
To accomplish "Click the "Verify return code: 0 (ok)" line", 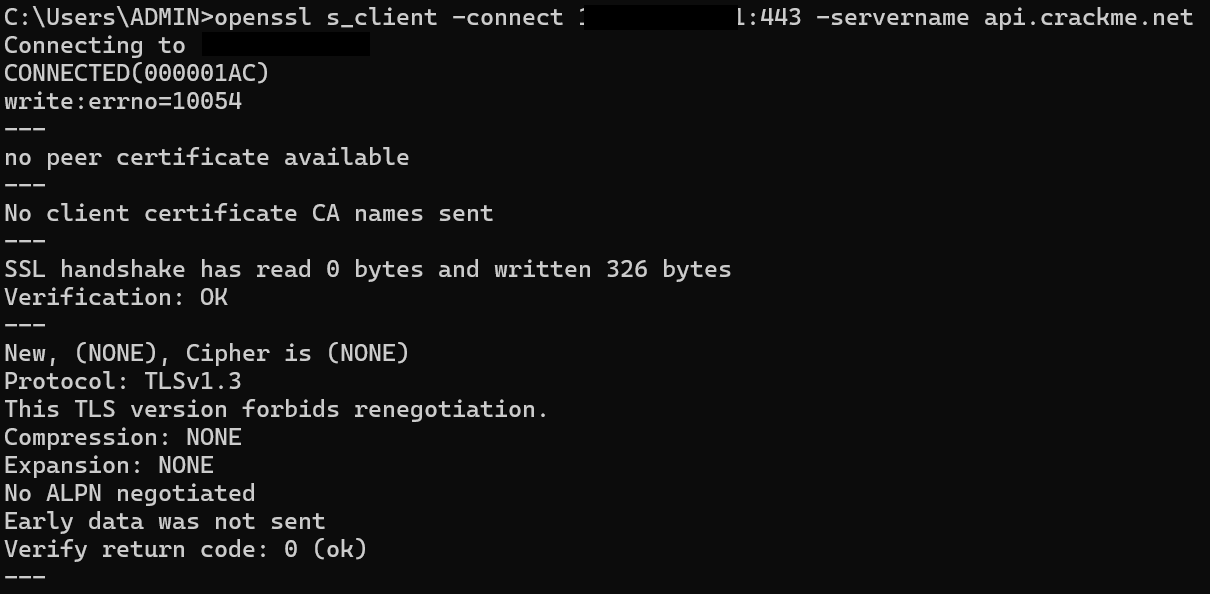I will point(186,549).
